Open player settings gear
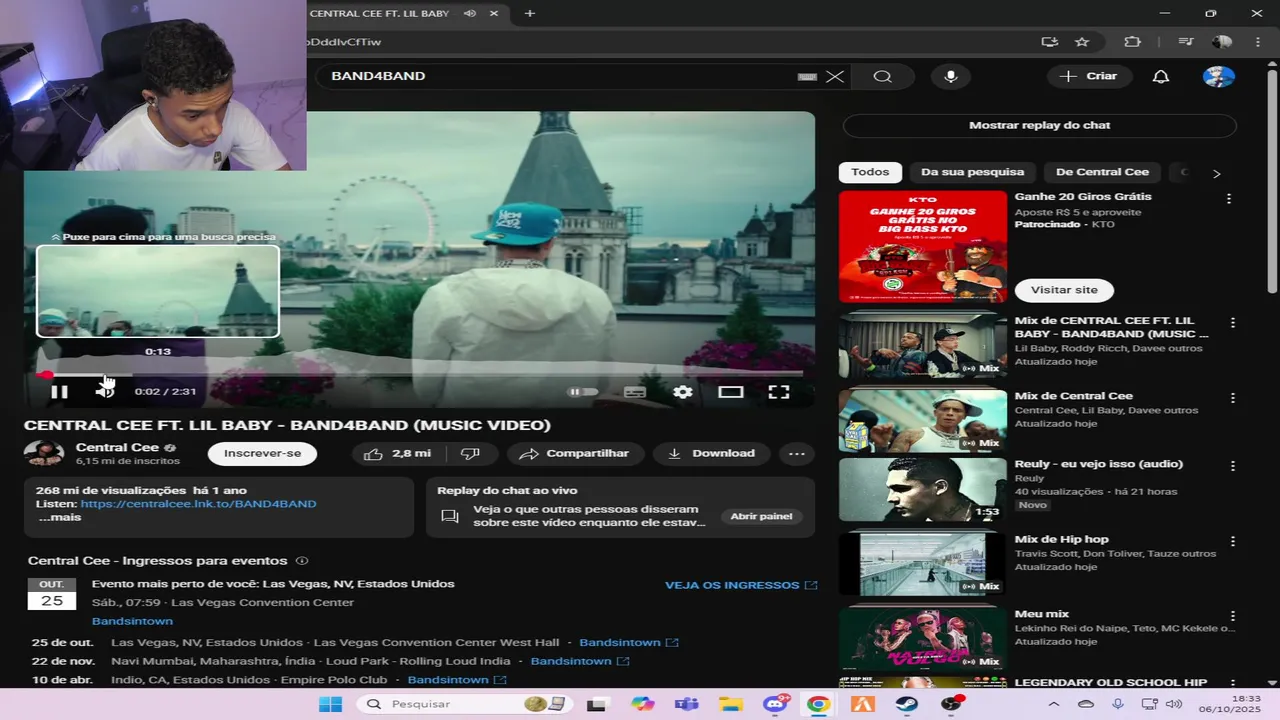The height and width of the screenshot is (720, 1280). 683,392
